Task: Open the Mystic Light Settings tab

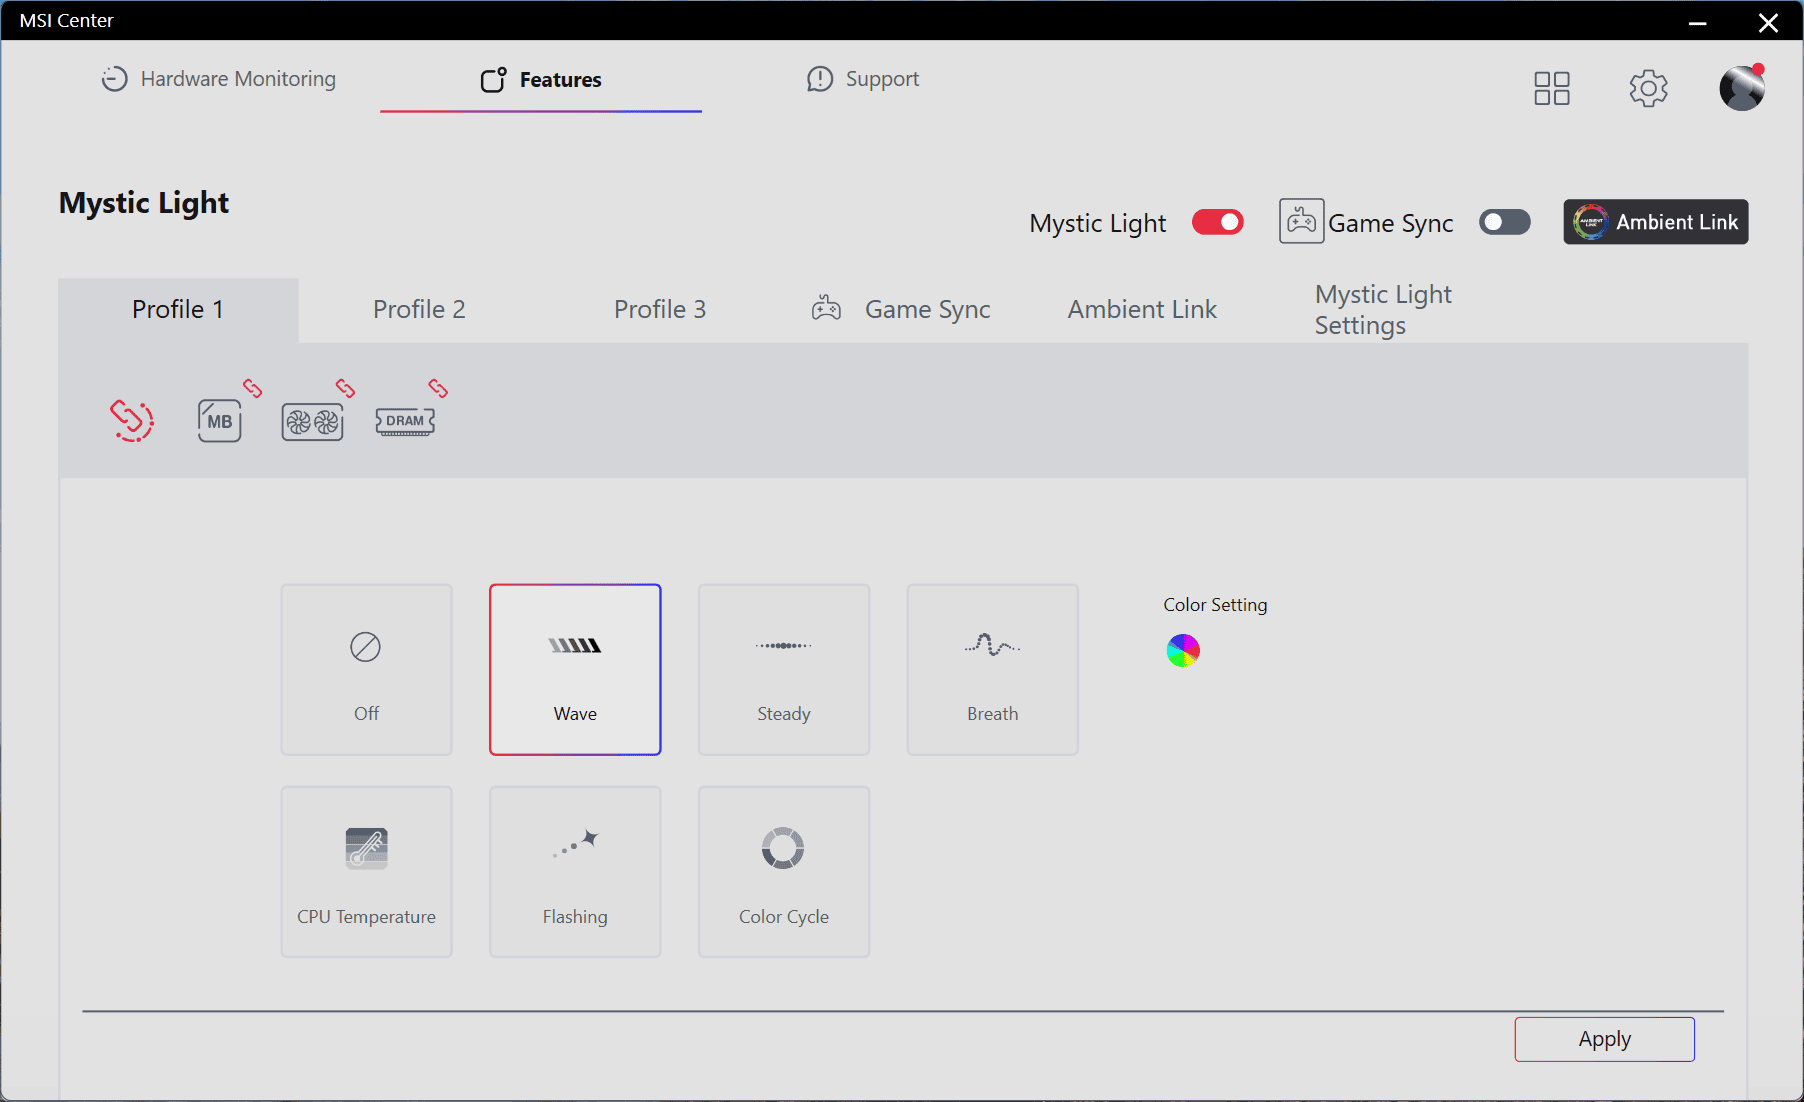Action: [1383, 310]
